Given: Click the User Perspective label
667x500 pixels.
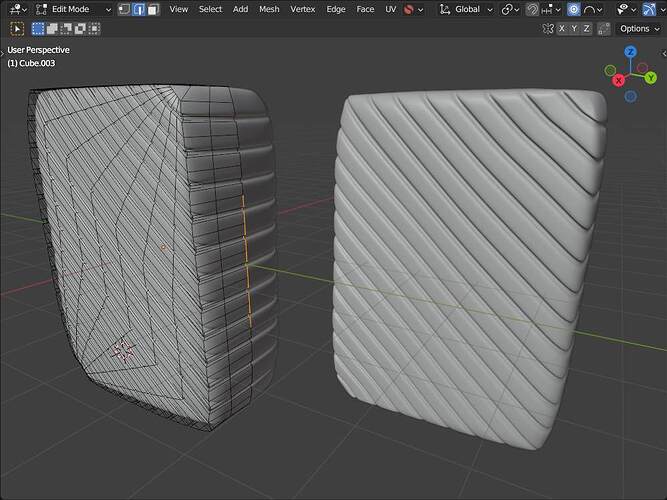Looking at the screenshot, I should pos(38,50).
